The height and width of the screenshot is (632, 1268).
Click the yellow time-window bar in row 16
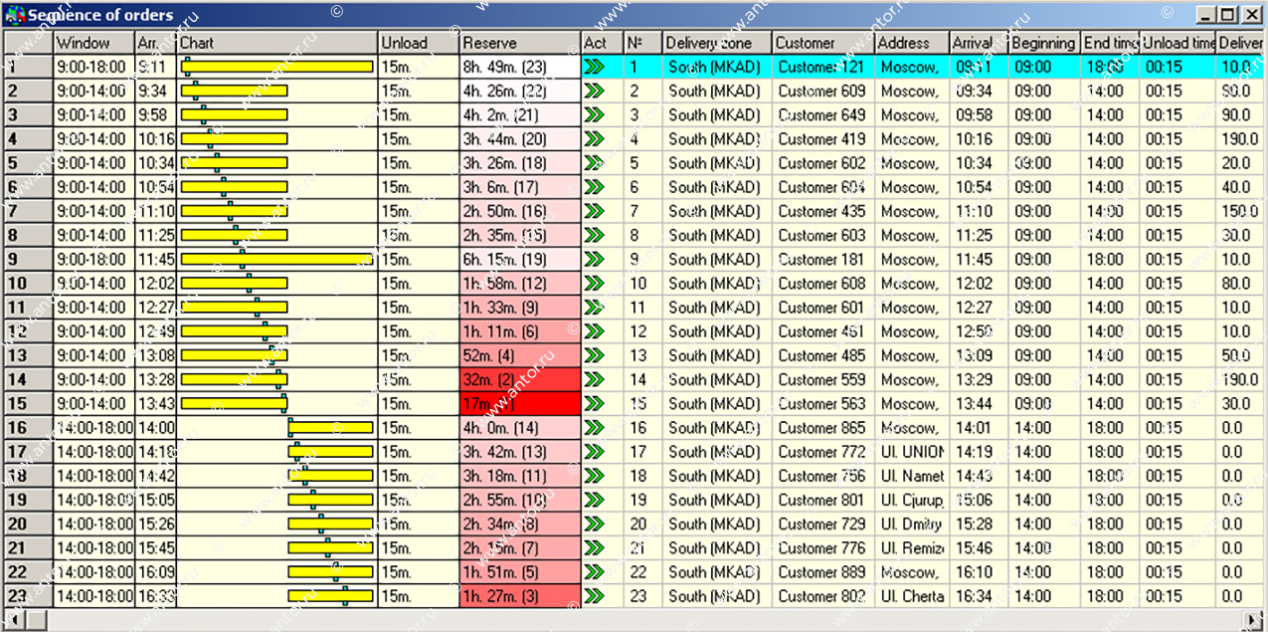coord(331,427)
